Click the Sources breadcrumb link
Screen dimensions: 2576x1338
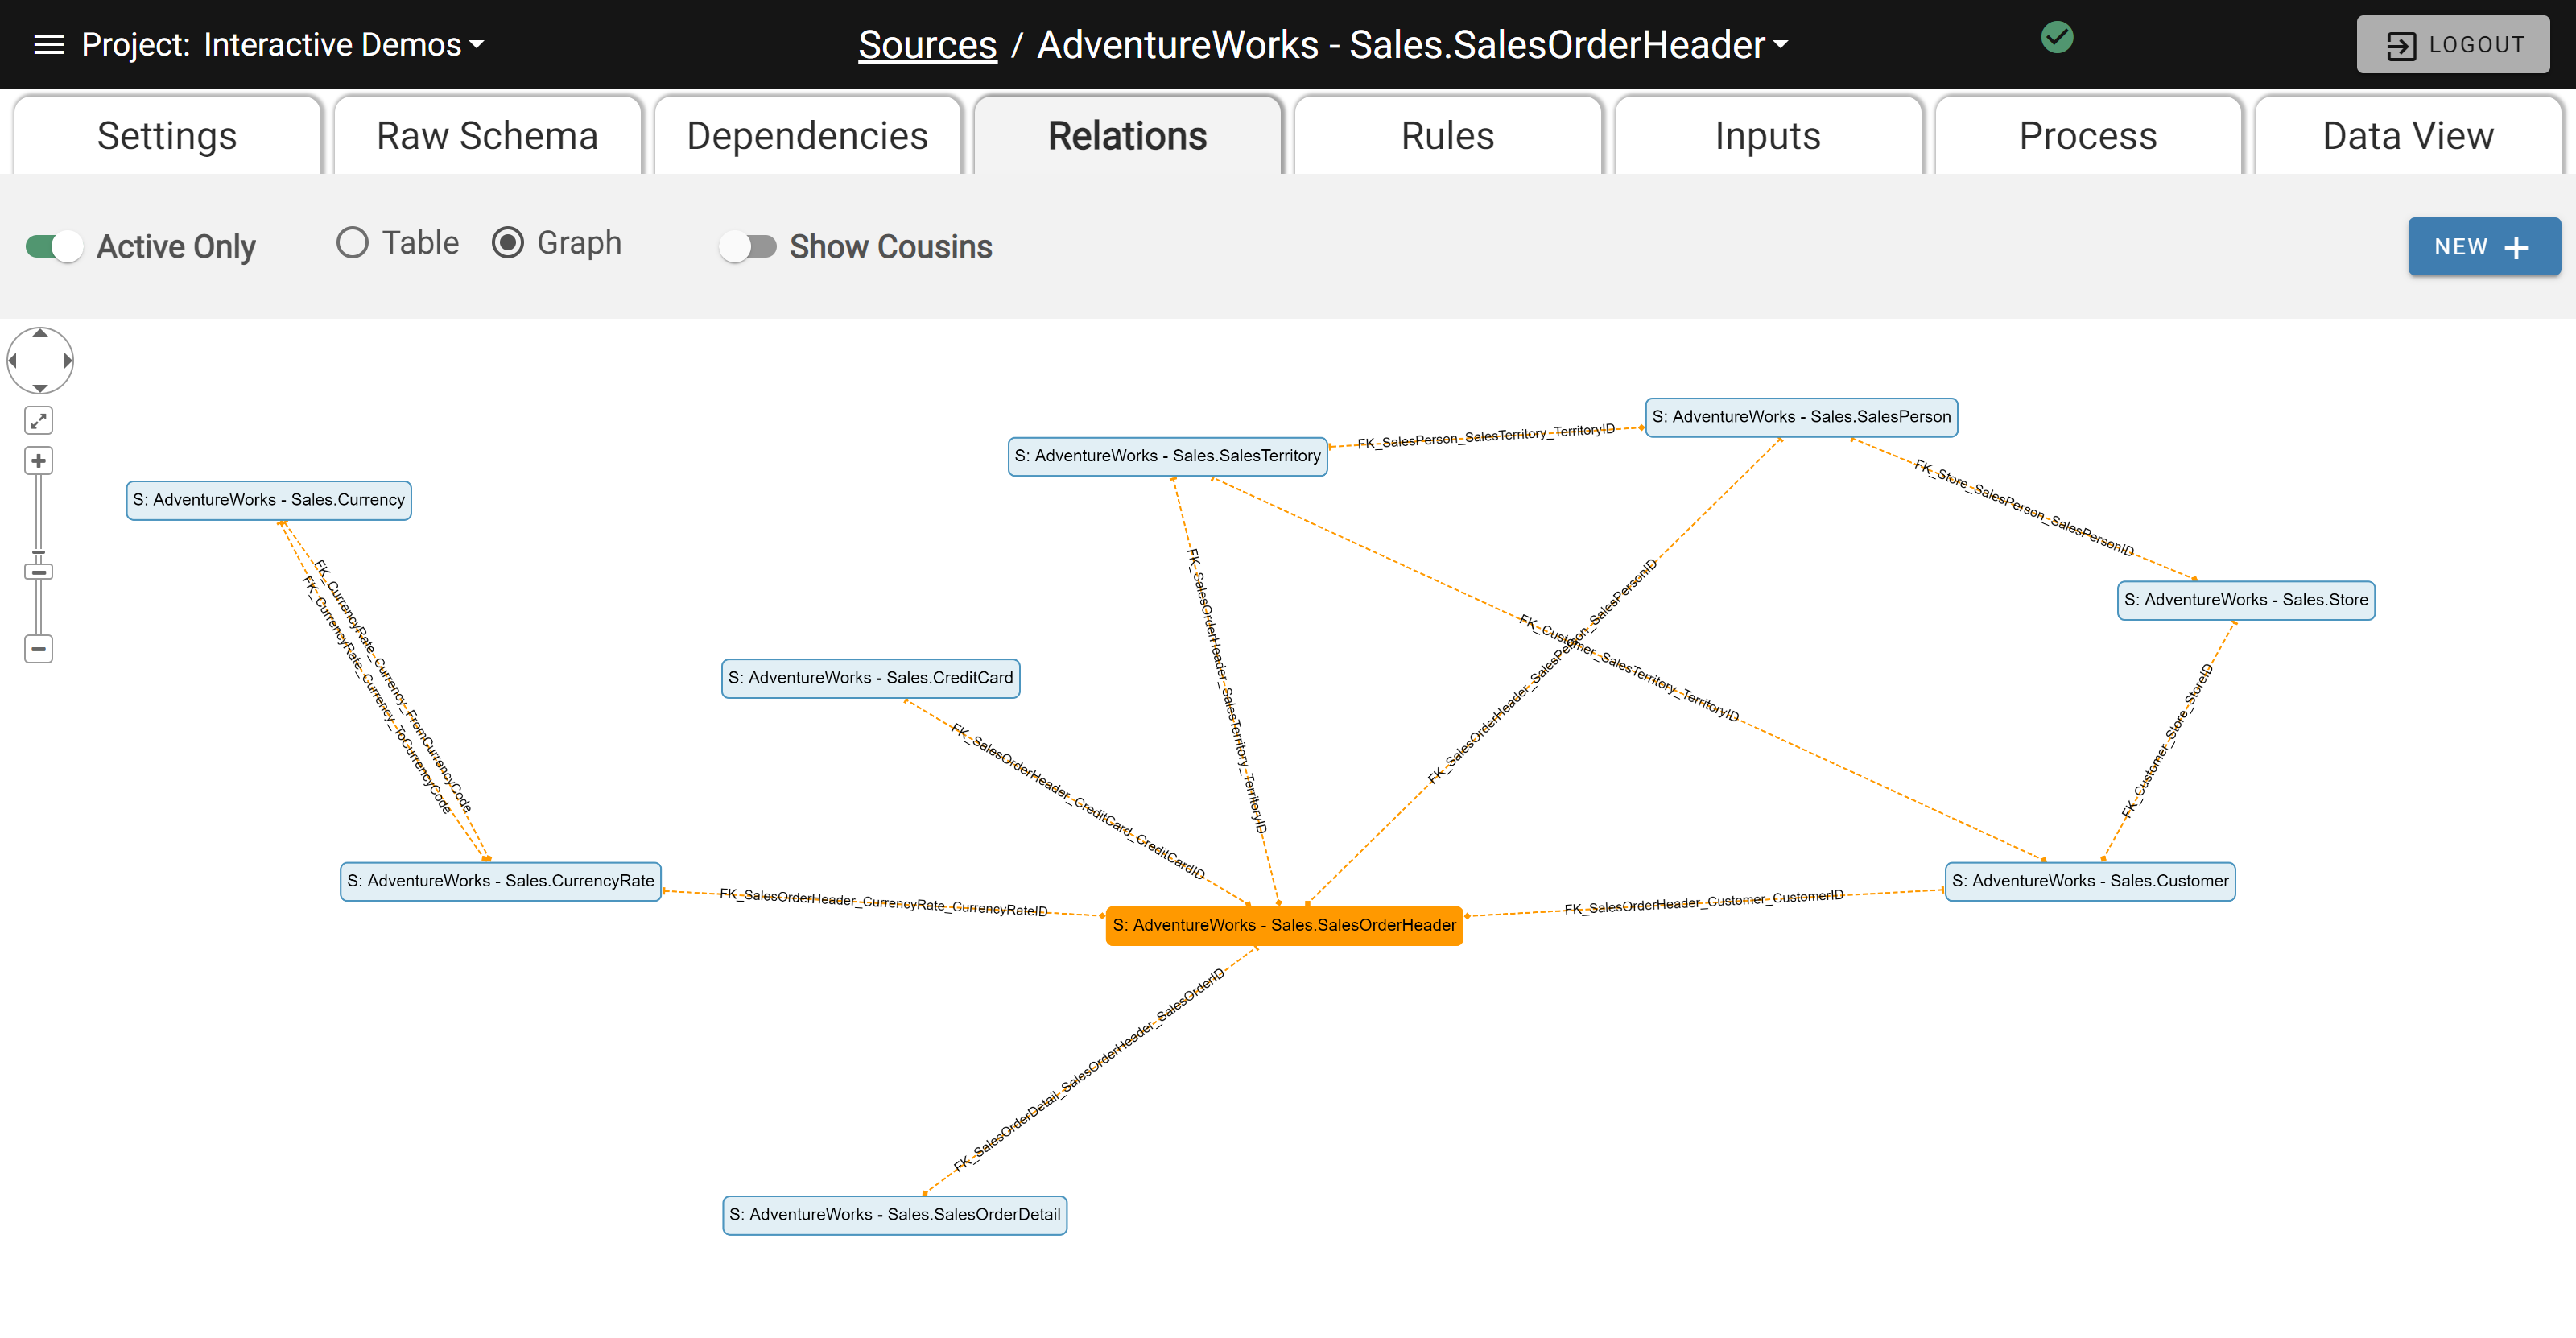tap(927, 45)
